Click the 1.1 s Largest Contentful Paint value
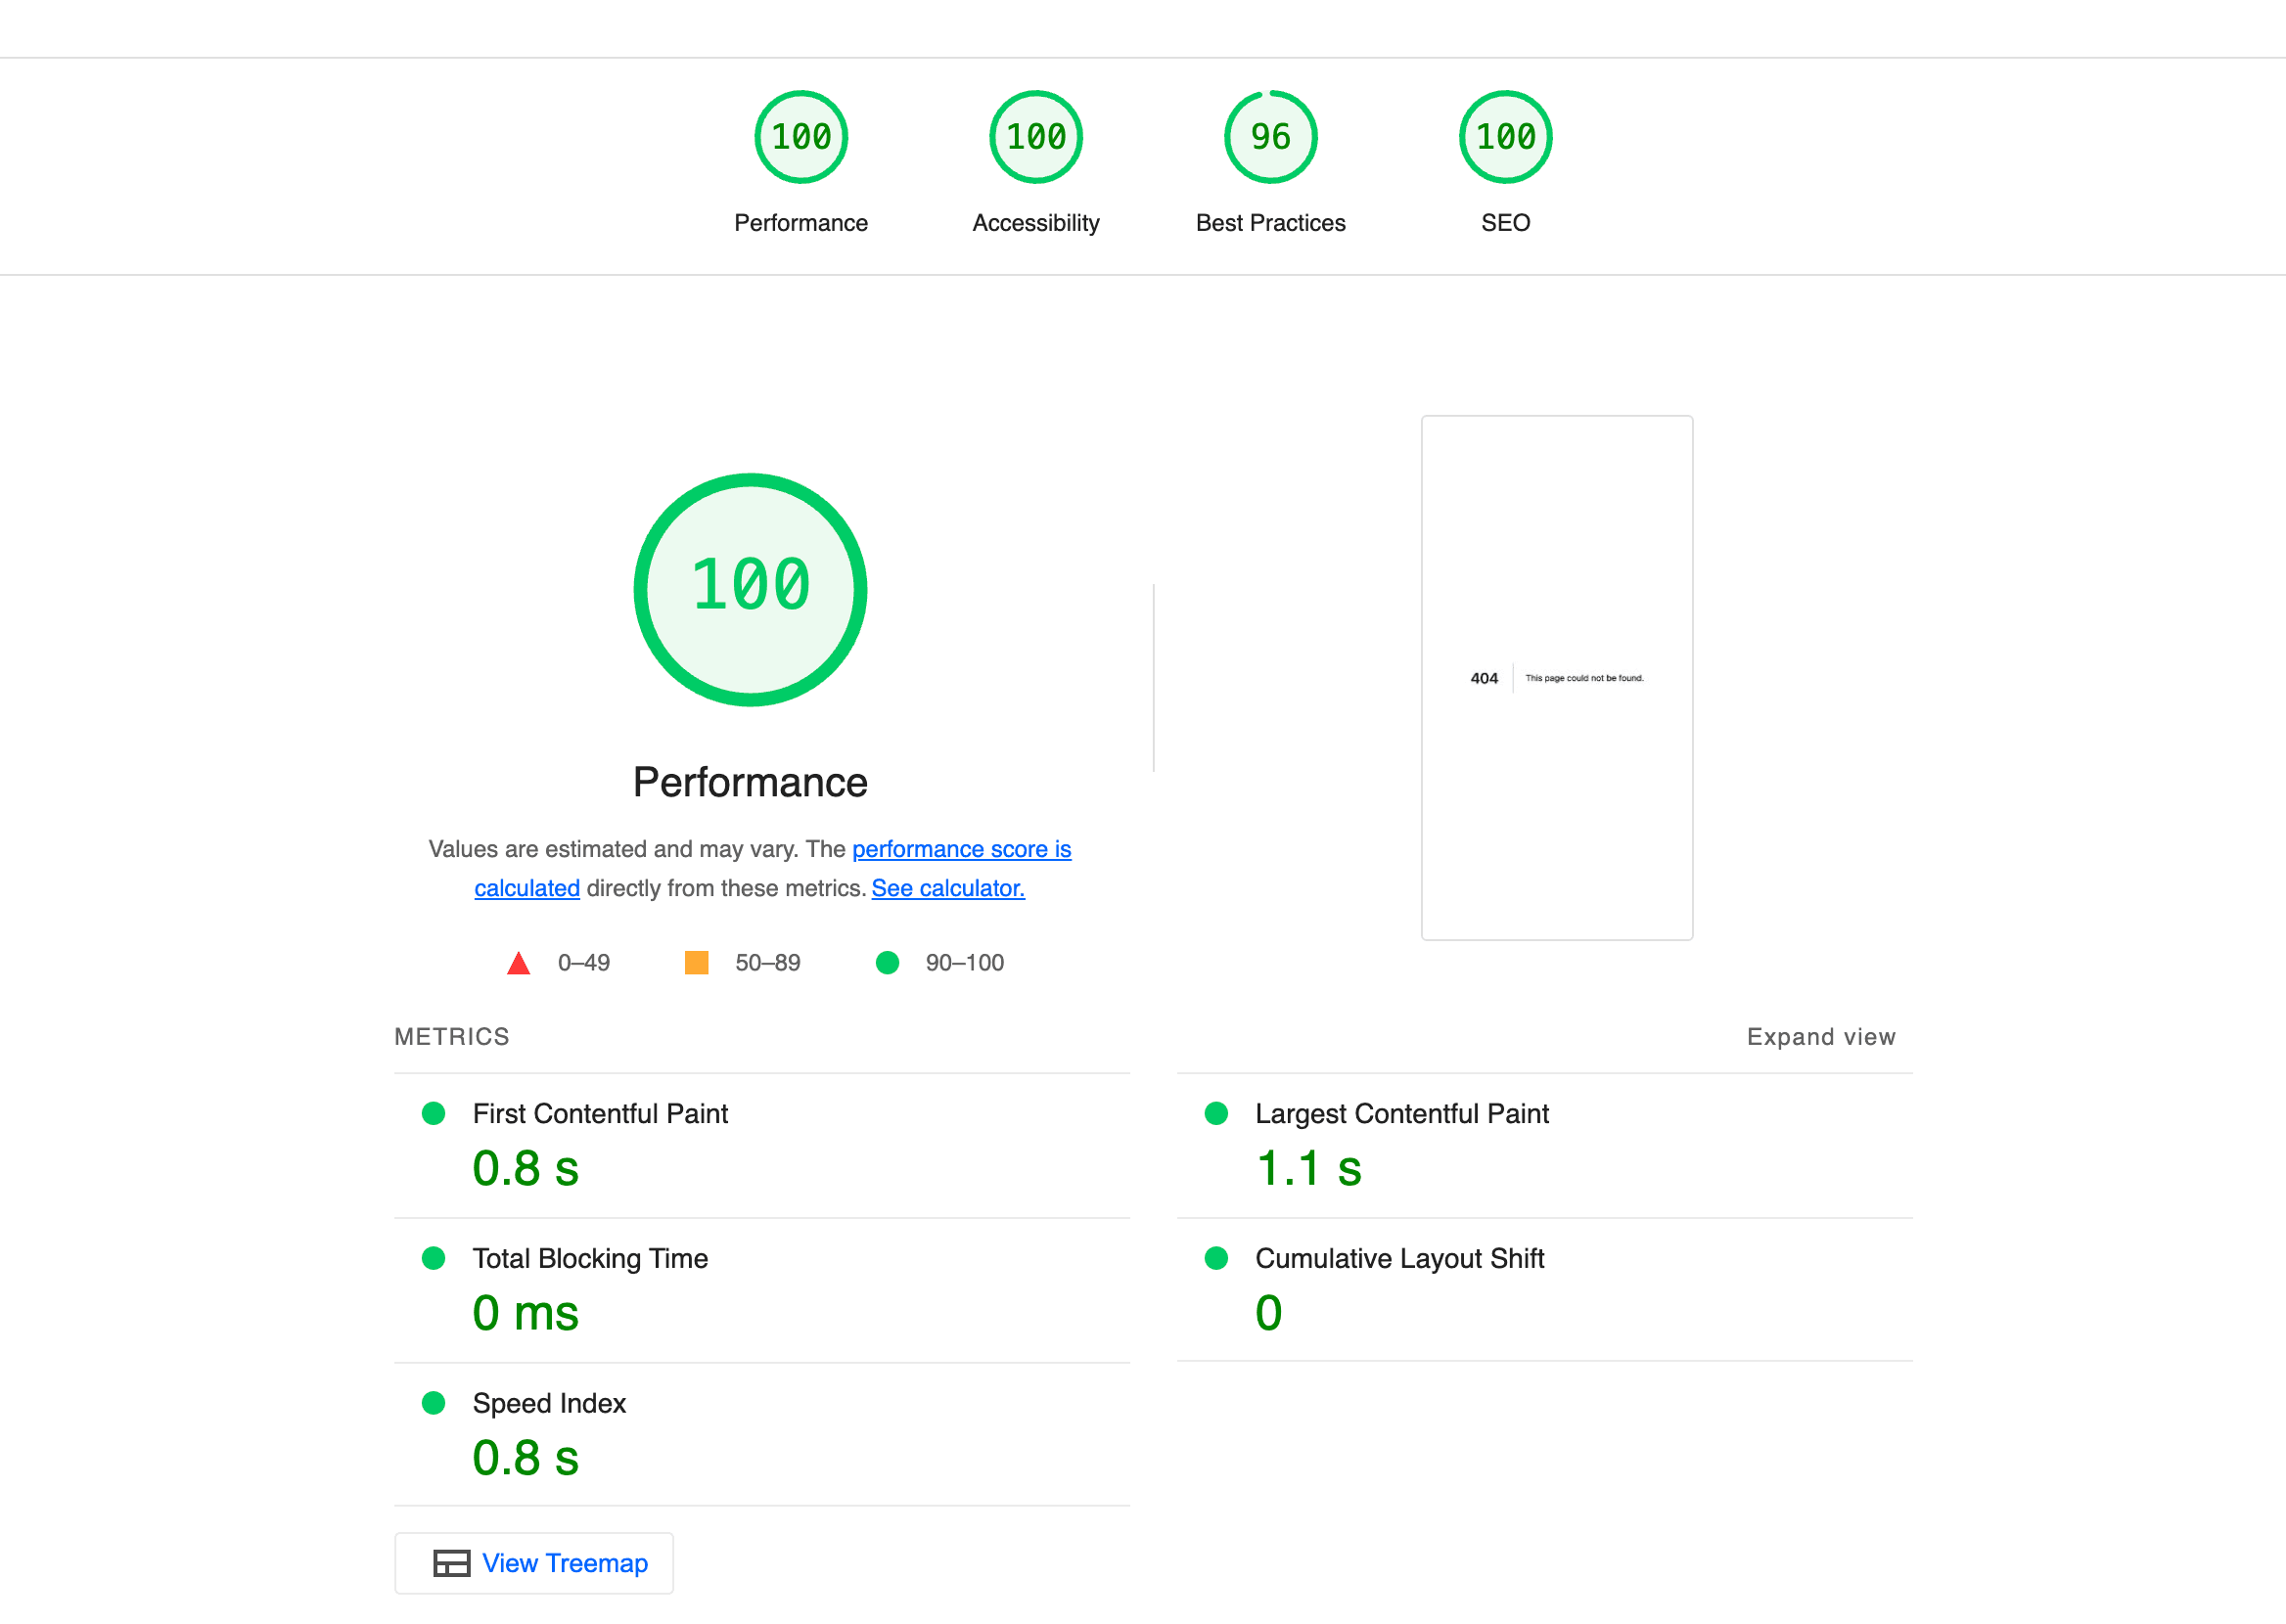 tap(1308, 1169)
